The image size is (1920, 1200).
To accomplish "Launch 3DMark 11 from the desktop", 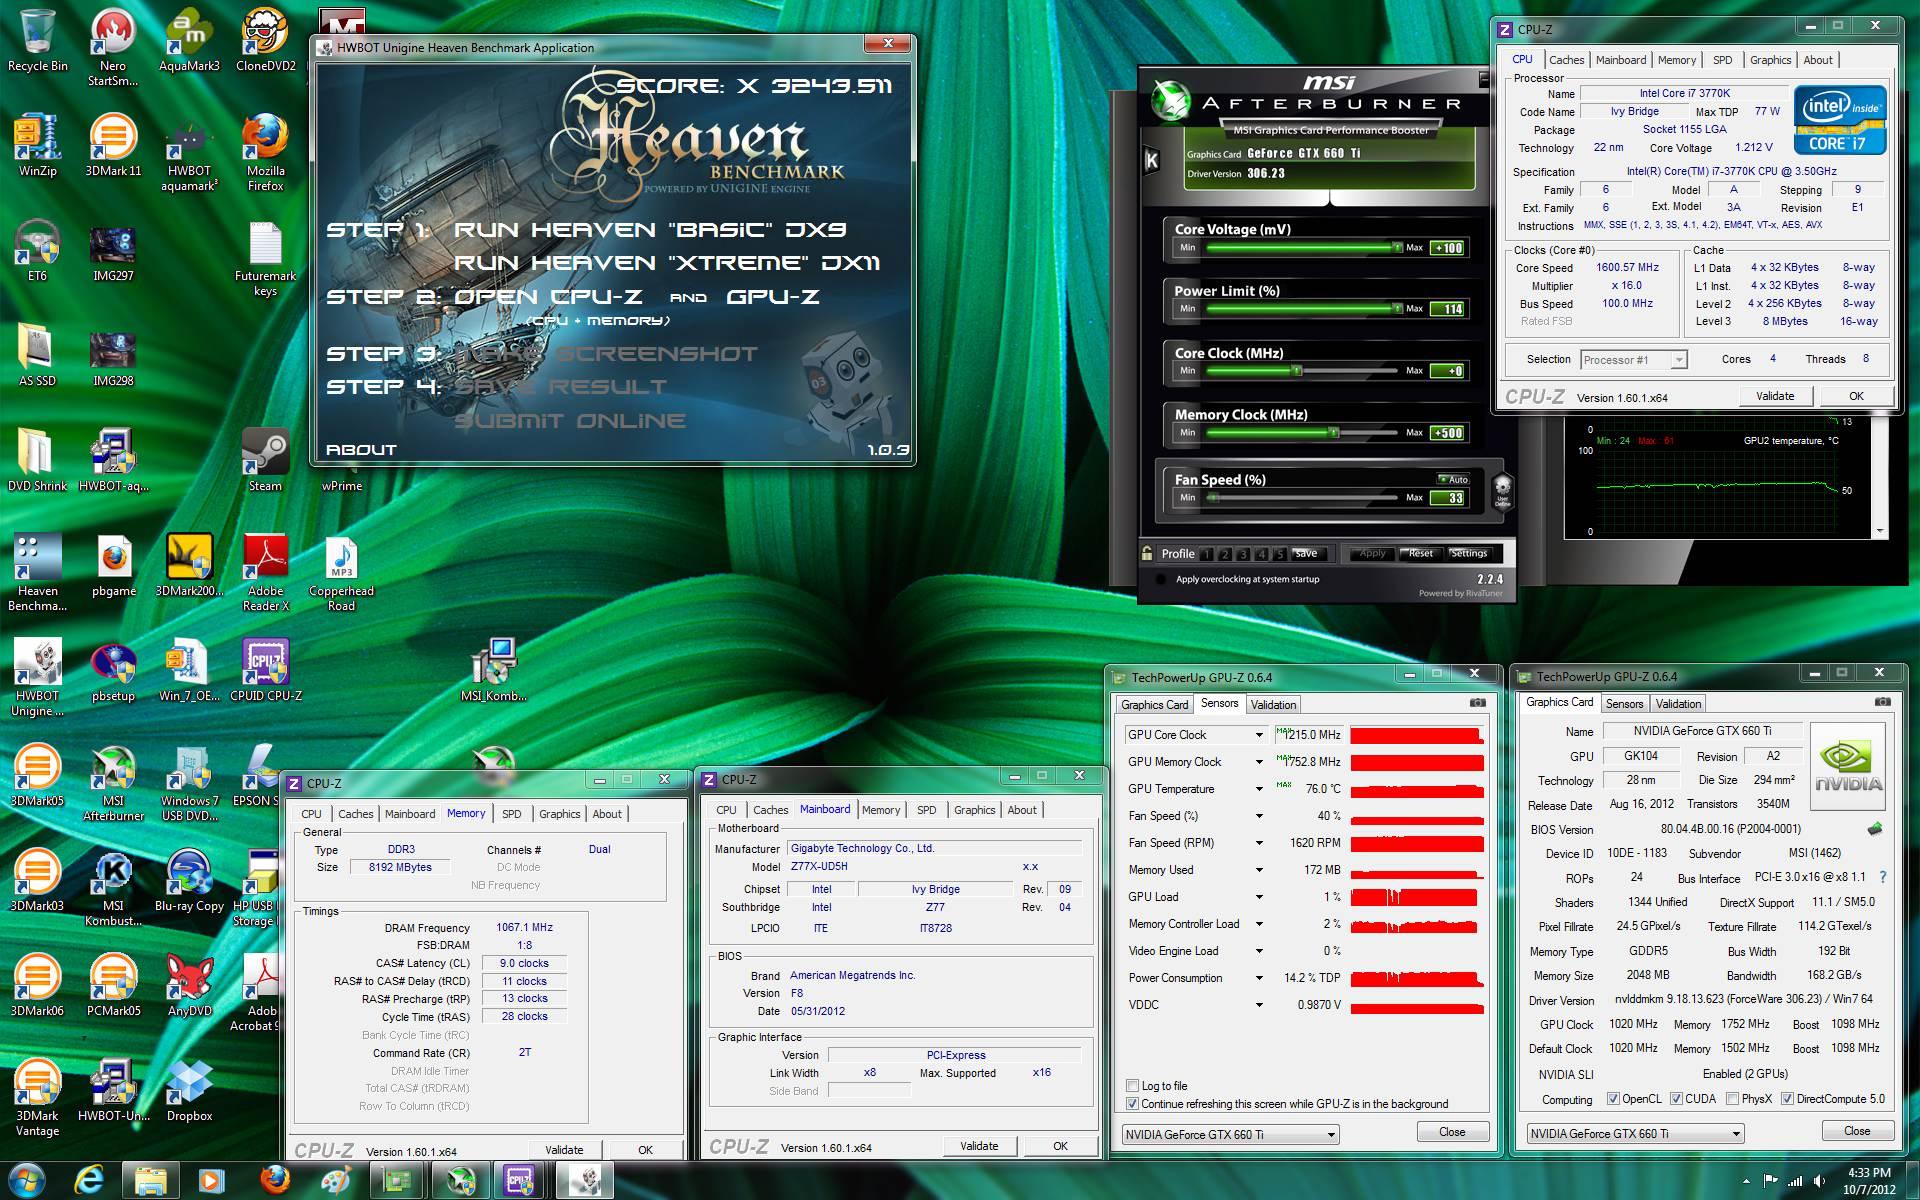I will pyautogui.click(x=113, y=145).
